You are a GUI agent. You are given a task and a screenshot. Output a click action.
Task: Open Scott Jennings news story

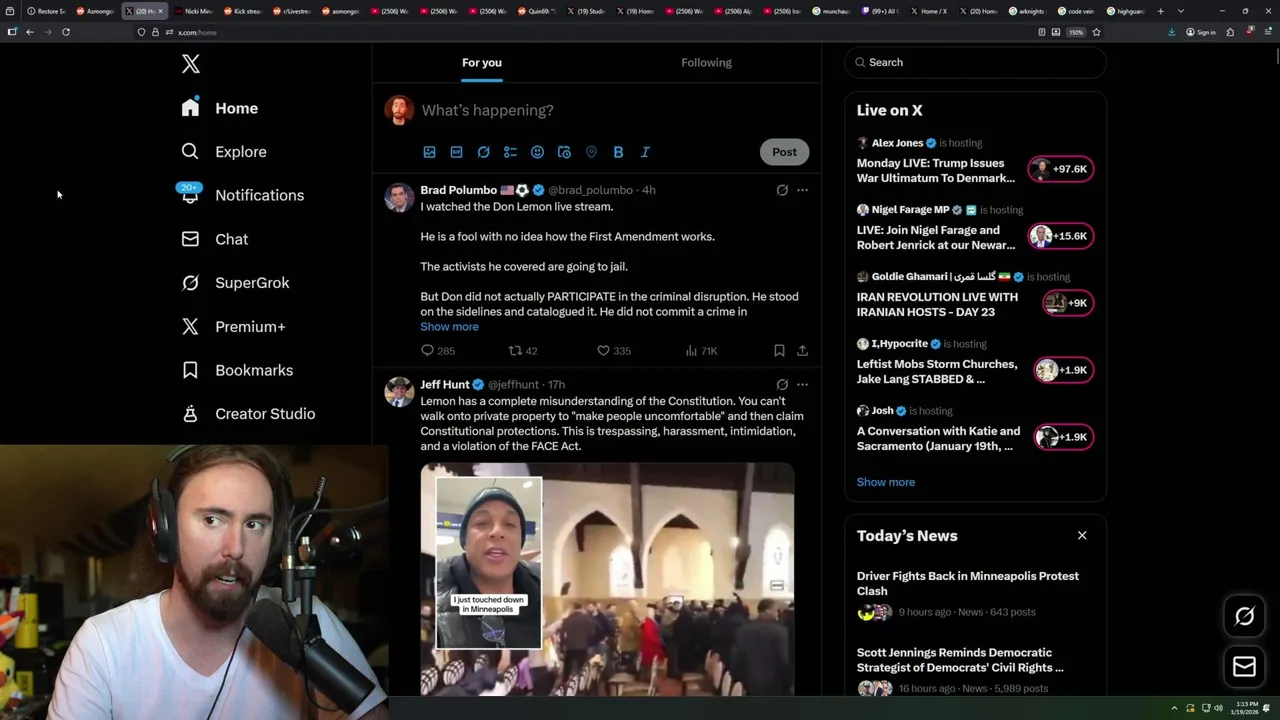(960, 660)
